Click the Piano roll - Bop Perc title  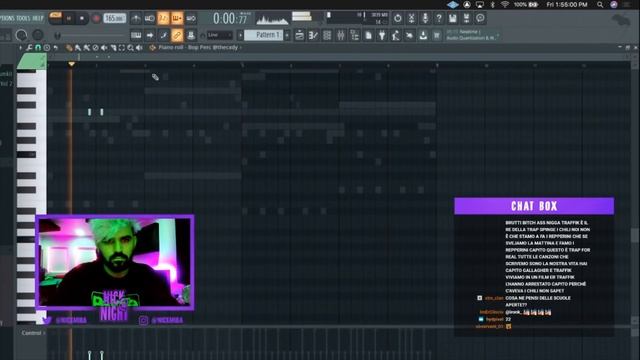(198, 48)
